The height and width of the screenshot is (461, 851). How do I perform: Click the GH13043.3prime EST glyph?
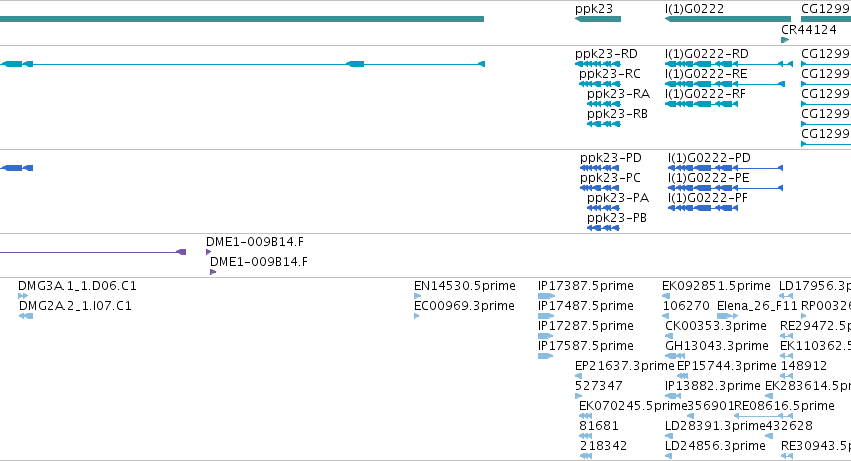click(674, 356)
